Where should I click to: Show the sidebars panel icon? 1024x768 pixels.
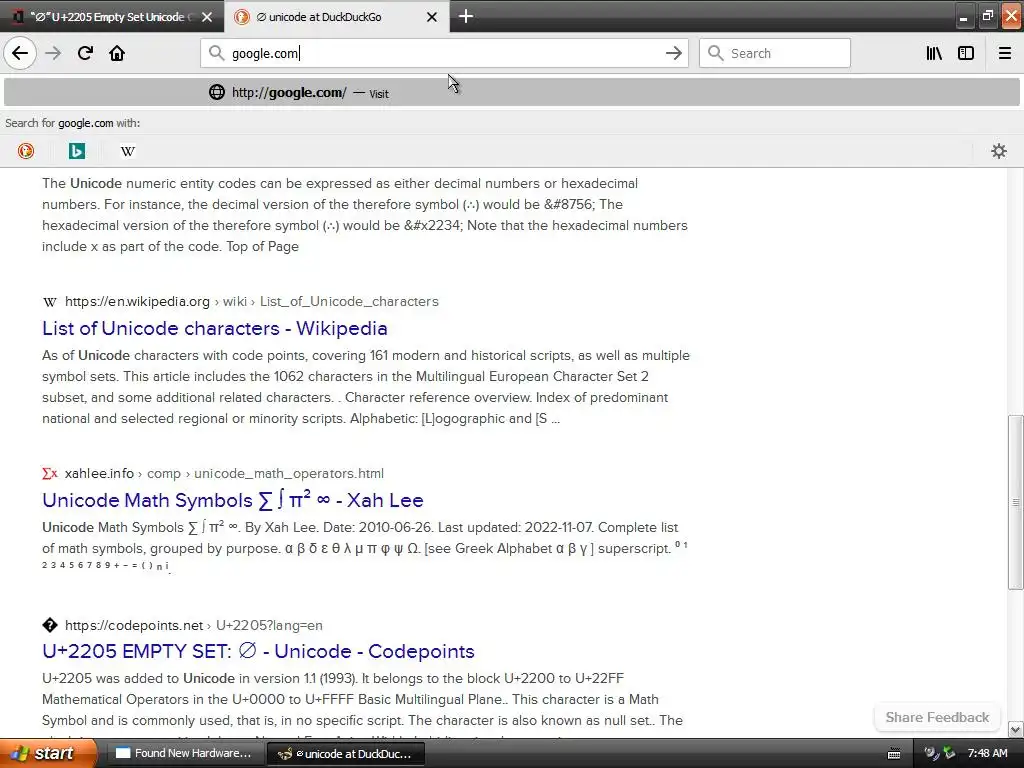(x=966, y=53)
